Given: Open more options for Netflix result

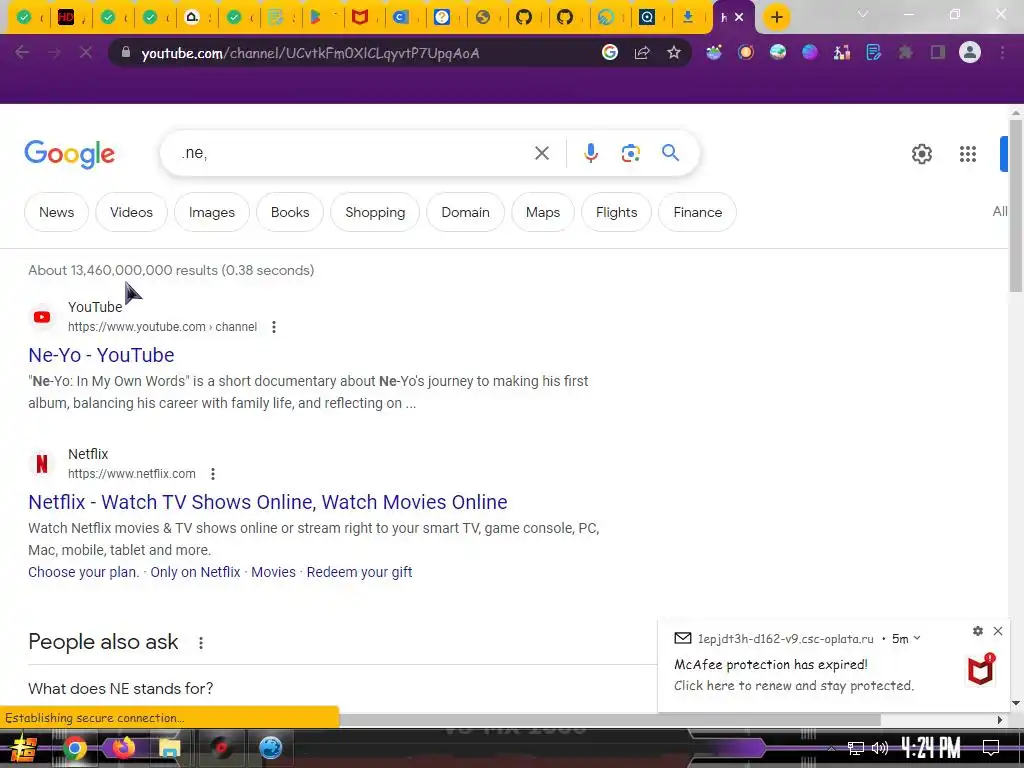Looking at the screenshot, I should (213, 473).
